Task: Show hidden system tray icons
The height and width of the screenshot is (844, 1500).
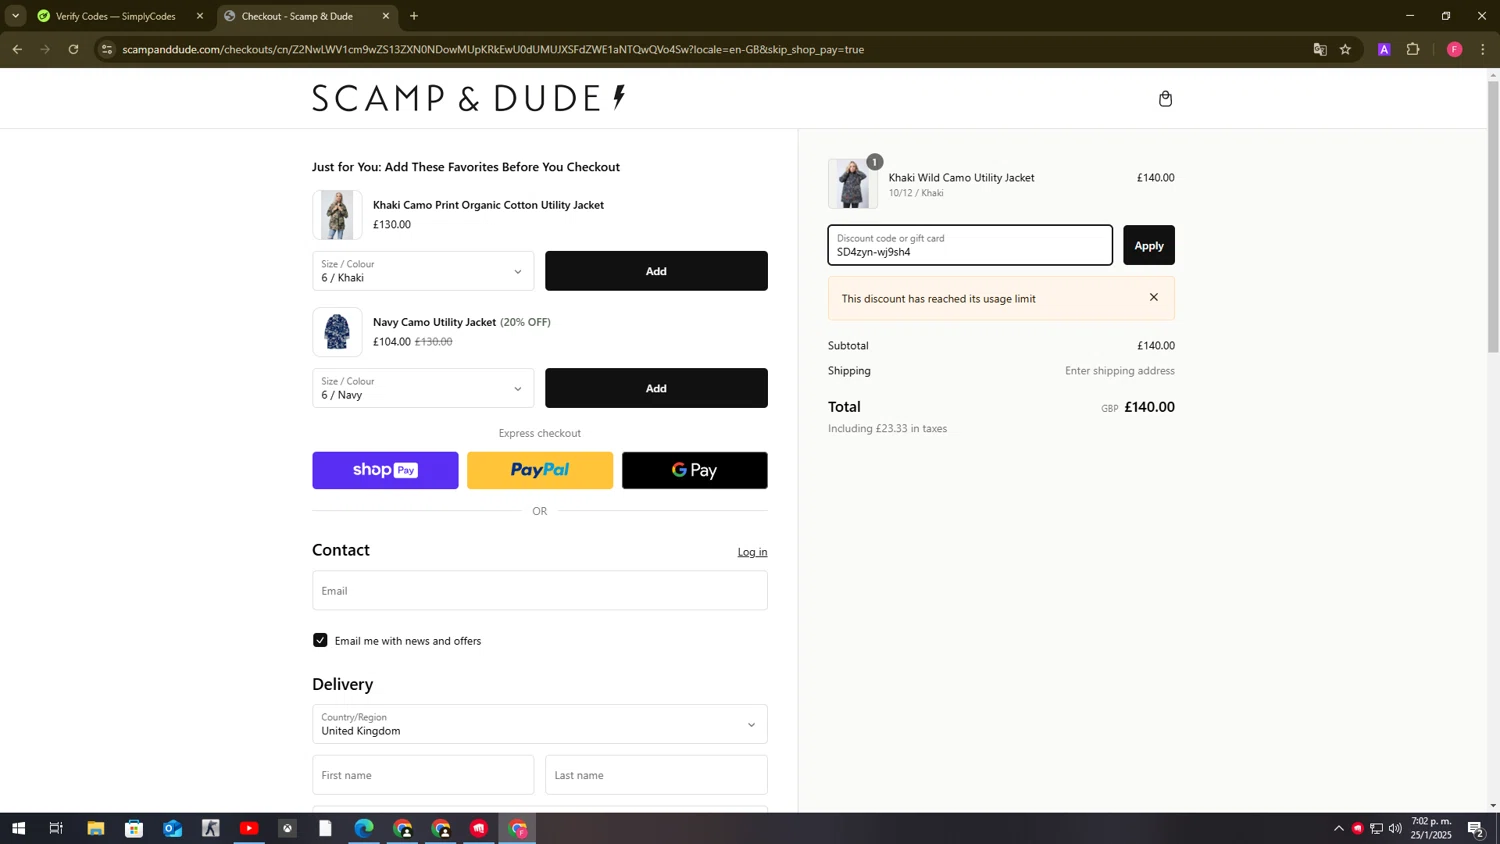Action: click(1339, 828)
